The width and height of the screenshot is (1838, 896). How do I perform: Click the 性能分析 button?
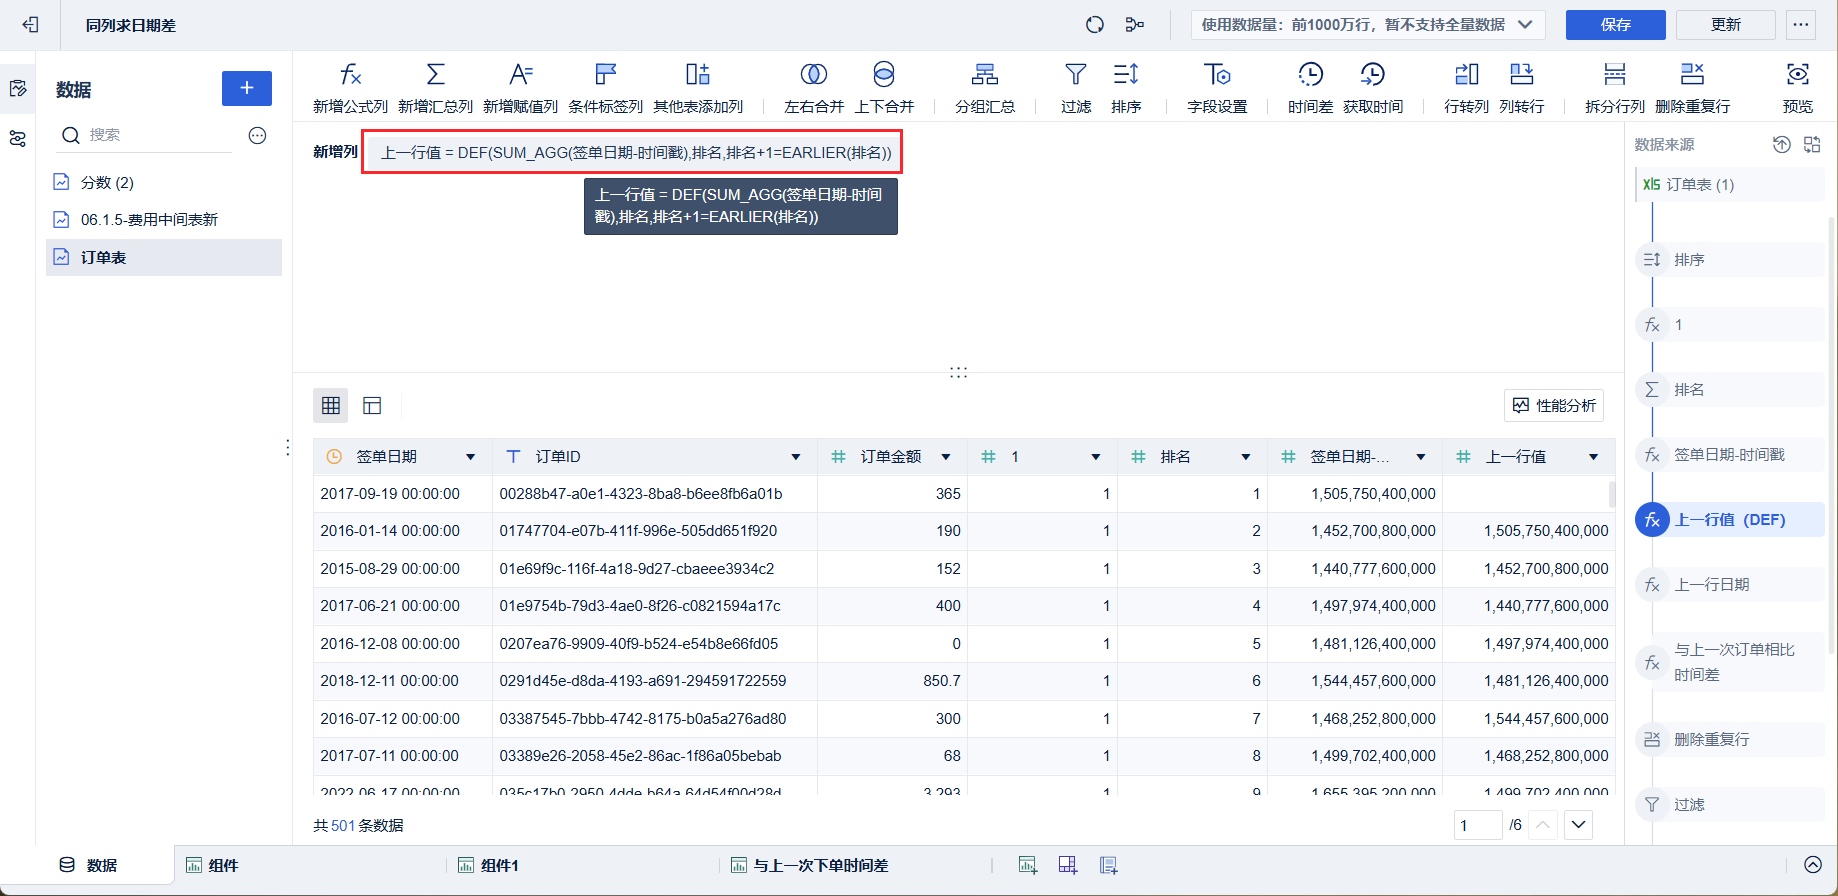click(1554, 405)
